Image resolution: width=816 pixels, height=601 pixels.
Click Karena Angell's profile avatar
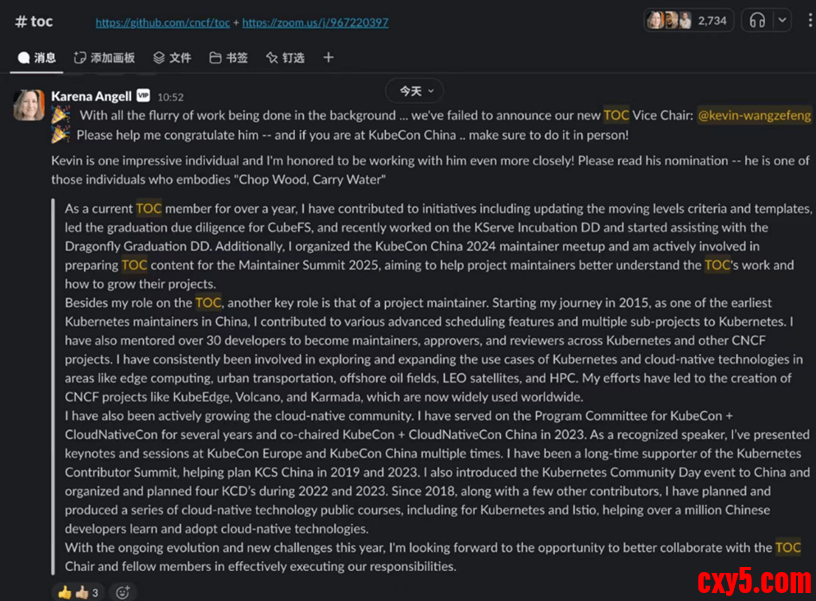tap(29, 105)
